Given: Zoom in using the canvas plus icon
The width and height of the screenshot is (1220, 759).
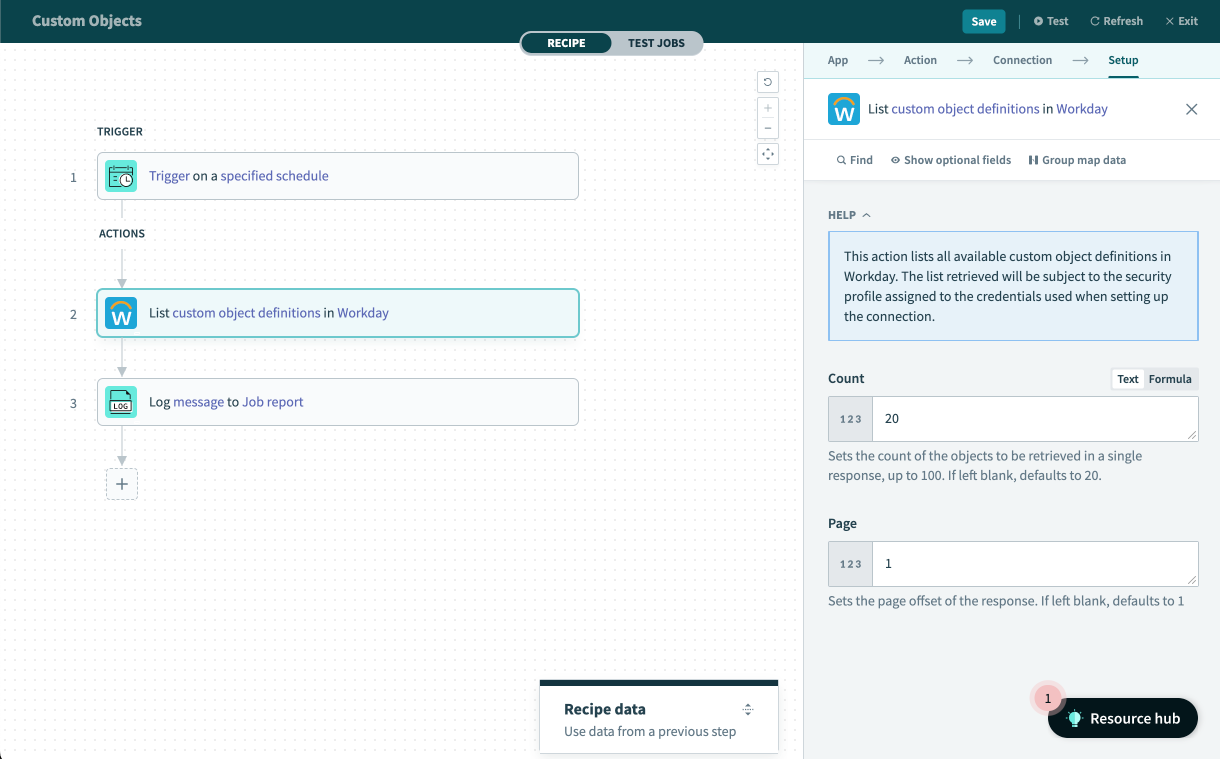Looking at the screenshot, I should click(x=768, y=107).
